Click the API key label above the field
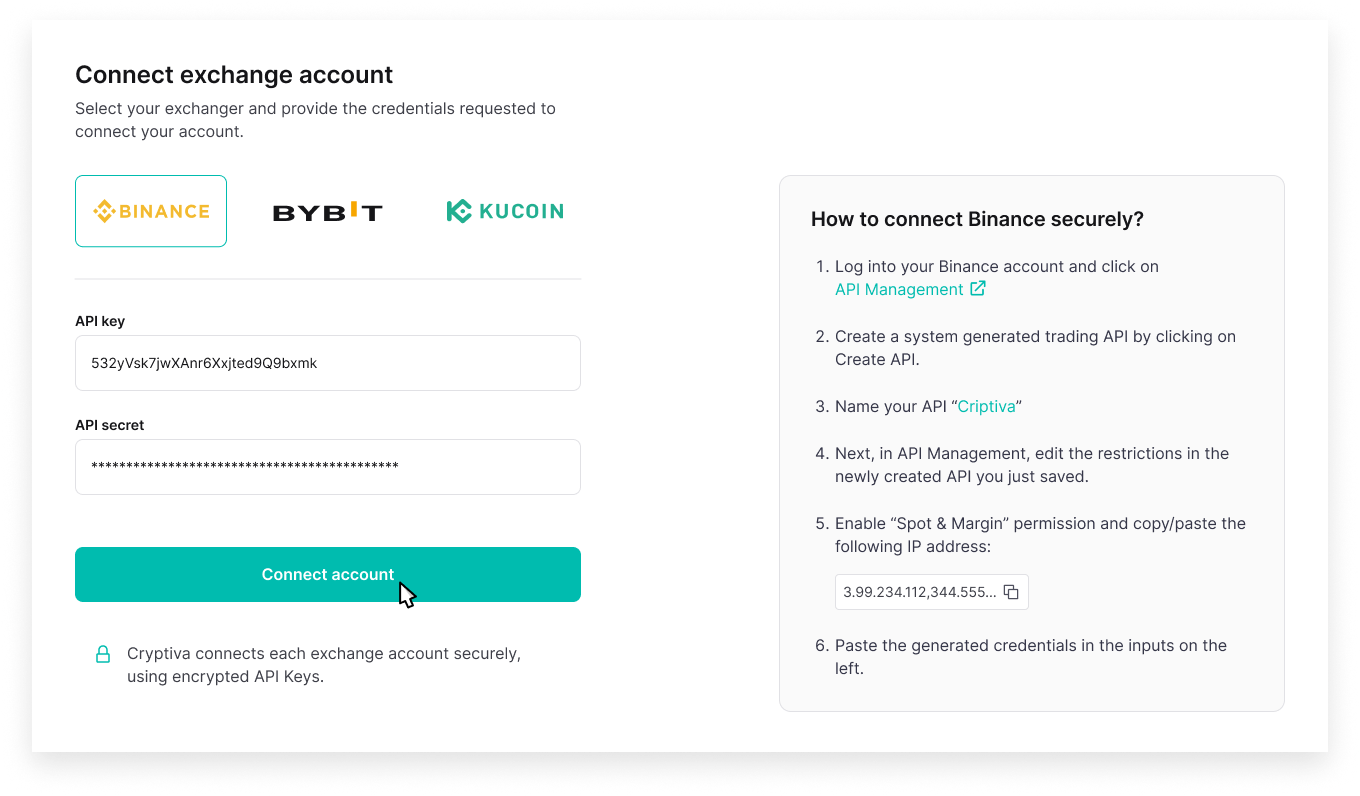Image resolution: width=1360 pixels, height=796 pixels. coord(100,321)
